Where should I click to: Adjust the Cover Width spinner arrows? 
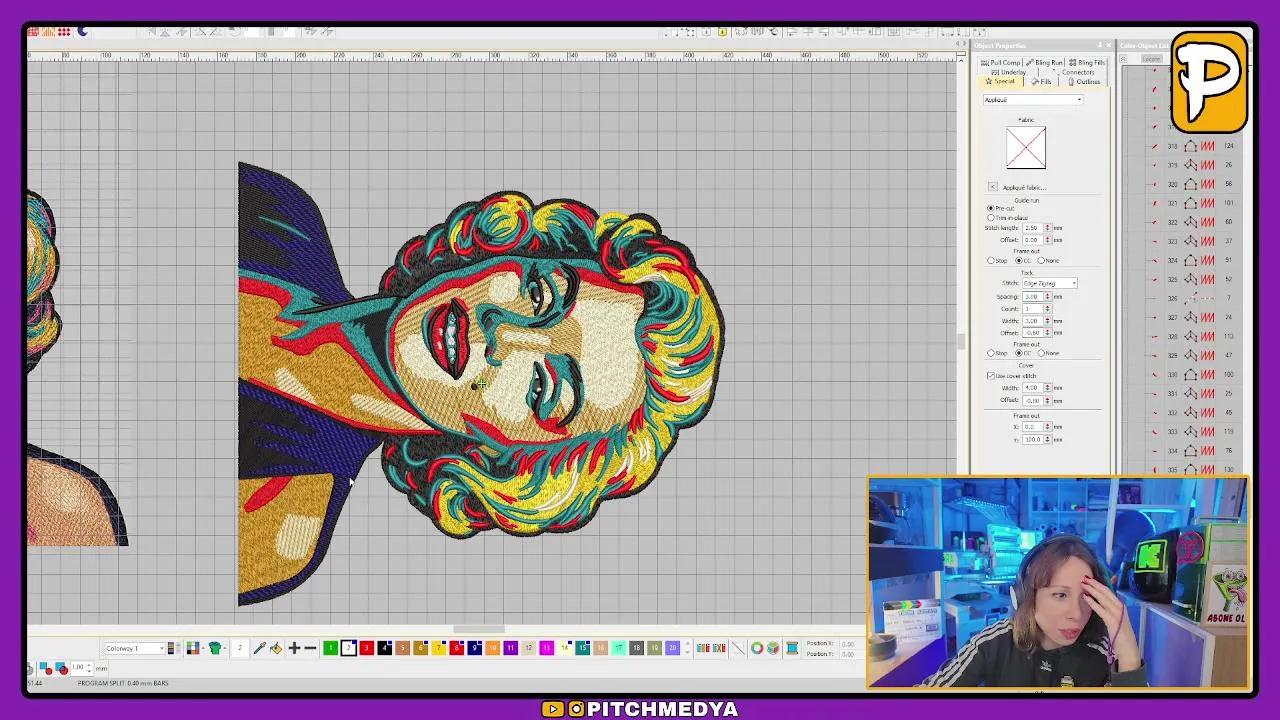pos(1047,388)
